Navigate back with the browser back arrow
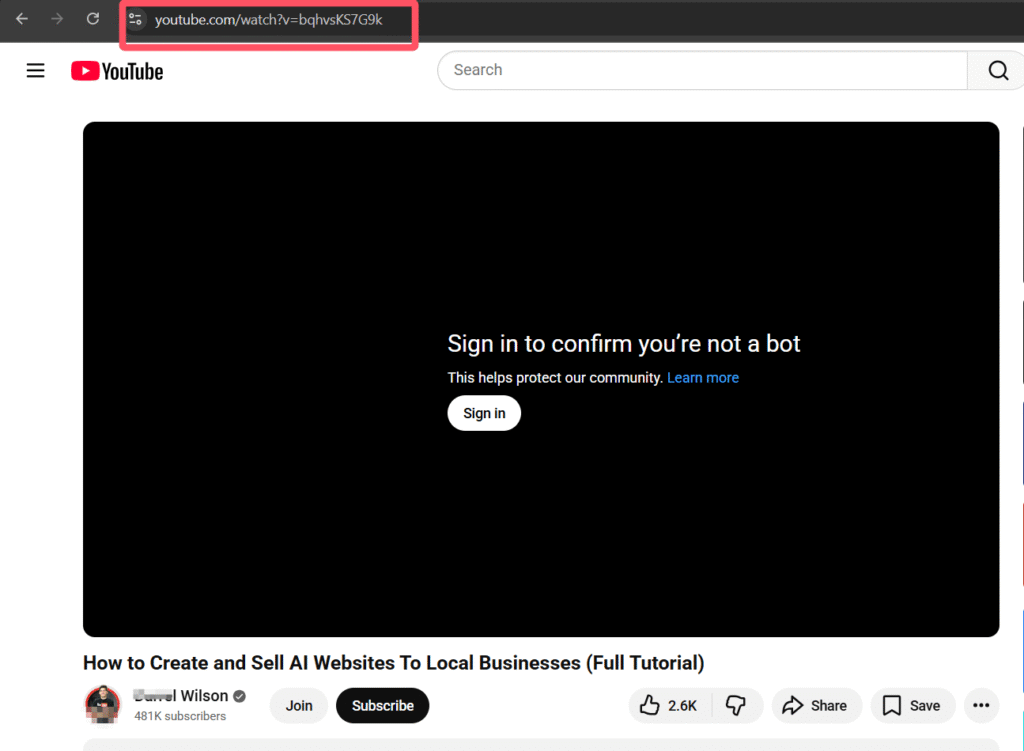The width and height of the screenshot is (1024, 751). tap(22, 18)
